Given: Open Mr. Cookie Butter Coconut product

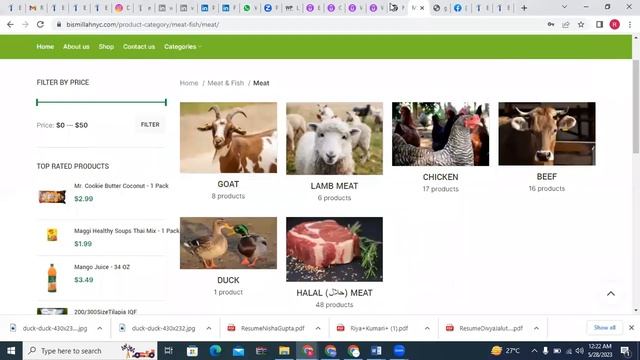Looking at the screenshot, I should click(x=121, y=186).
